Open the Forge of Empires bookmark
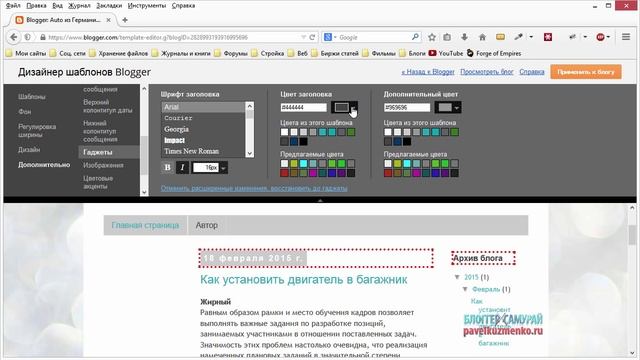The width and height of the screenshot is (640, 360). click(494, 53)
